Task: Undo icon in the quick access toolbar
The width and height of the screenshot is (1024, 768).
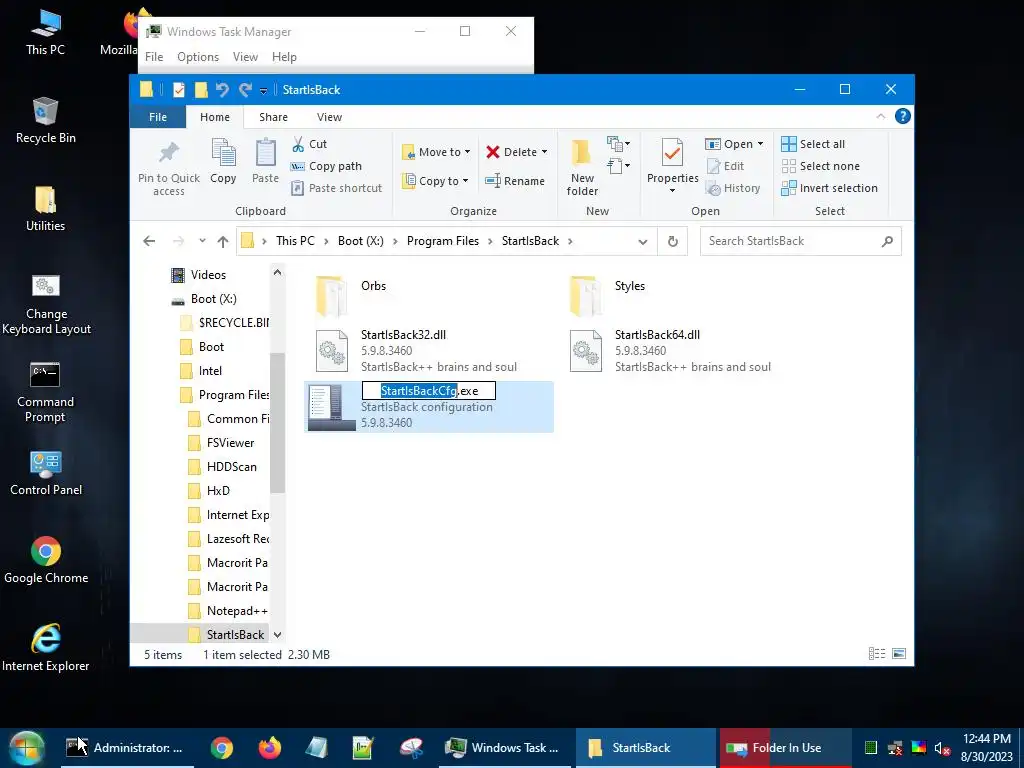Action: [x=223, y=89]
